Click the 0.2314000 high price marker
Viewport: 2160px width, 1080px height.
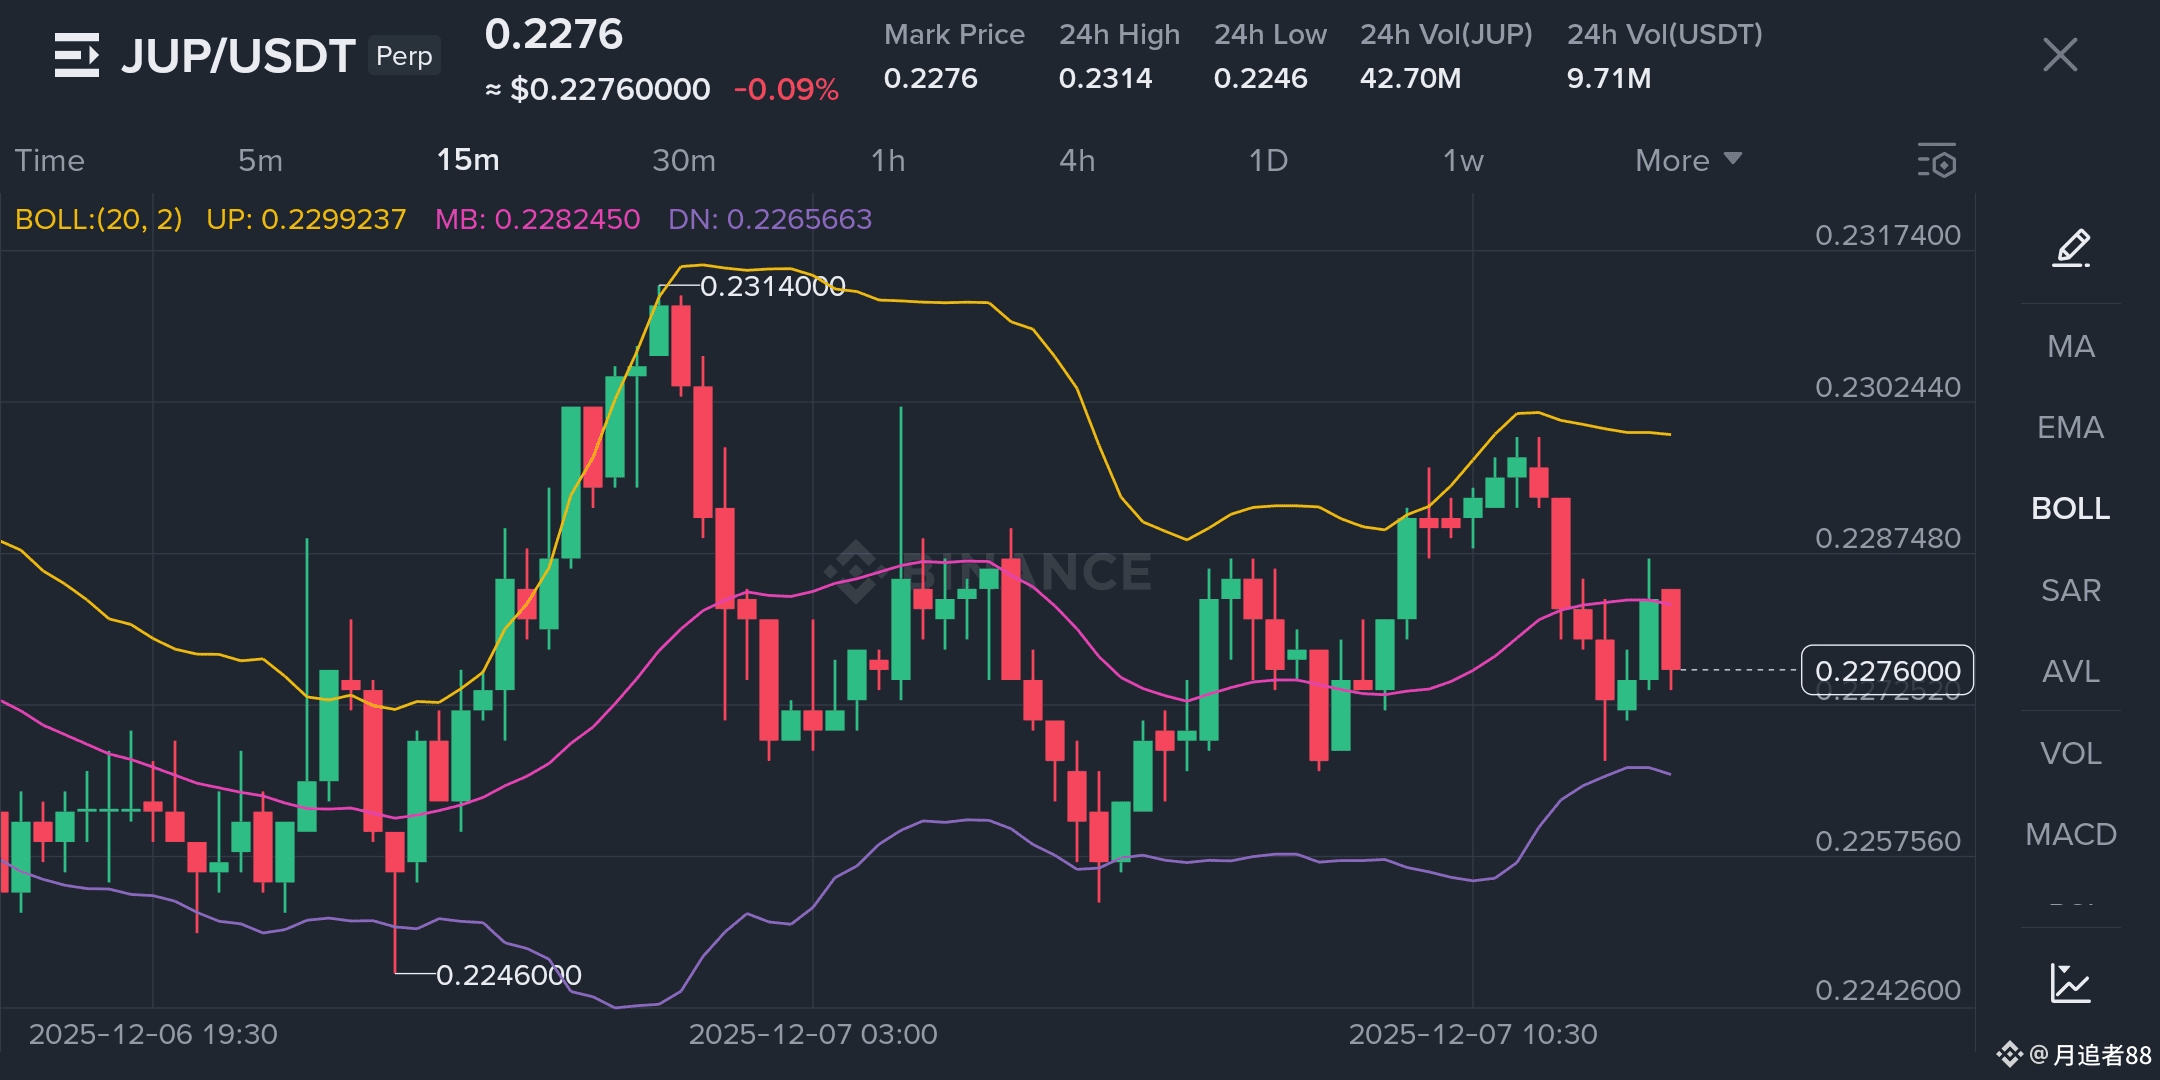coord(772,287)
